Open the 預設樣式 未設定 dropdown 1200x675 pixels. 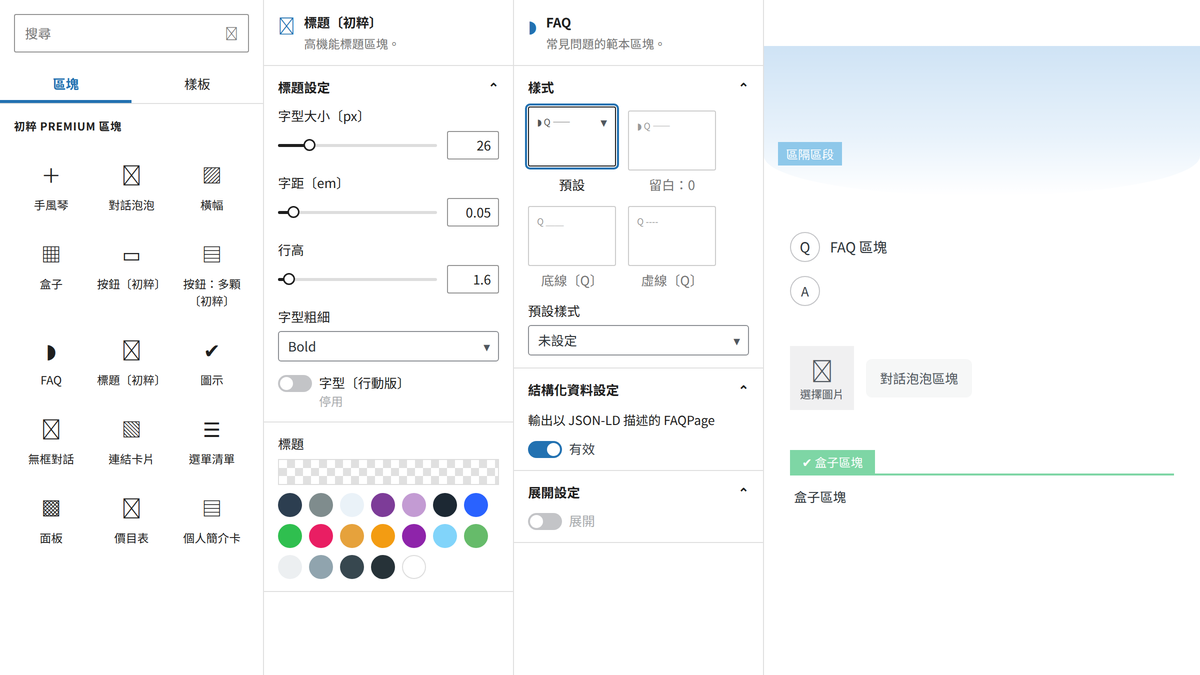(638, 340)
